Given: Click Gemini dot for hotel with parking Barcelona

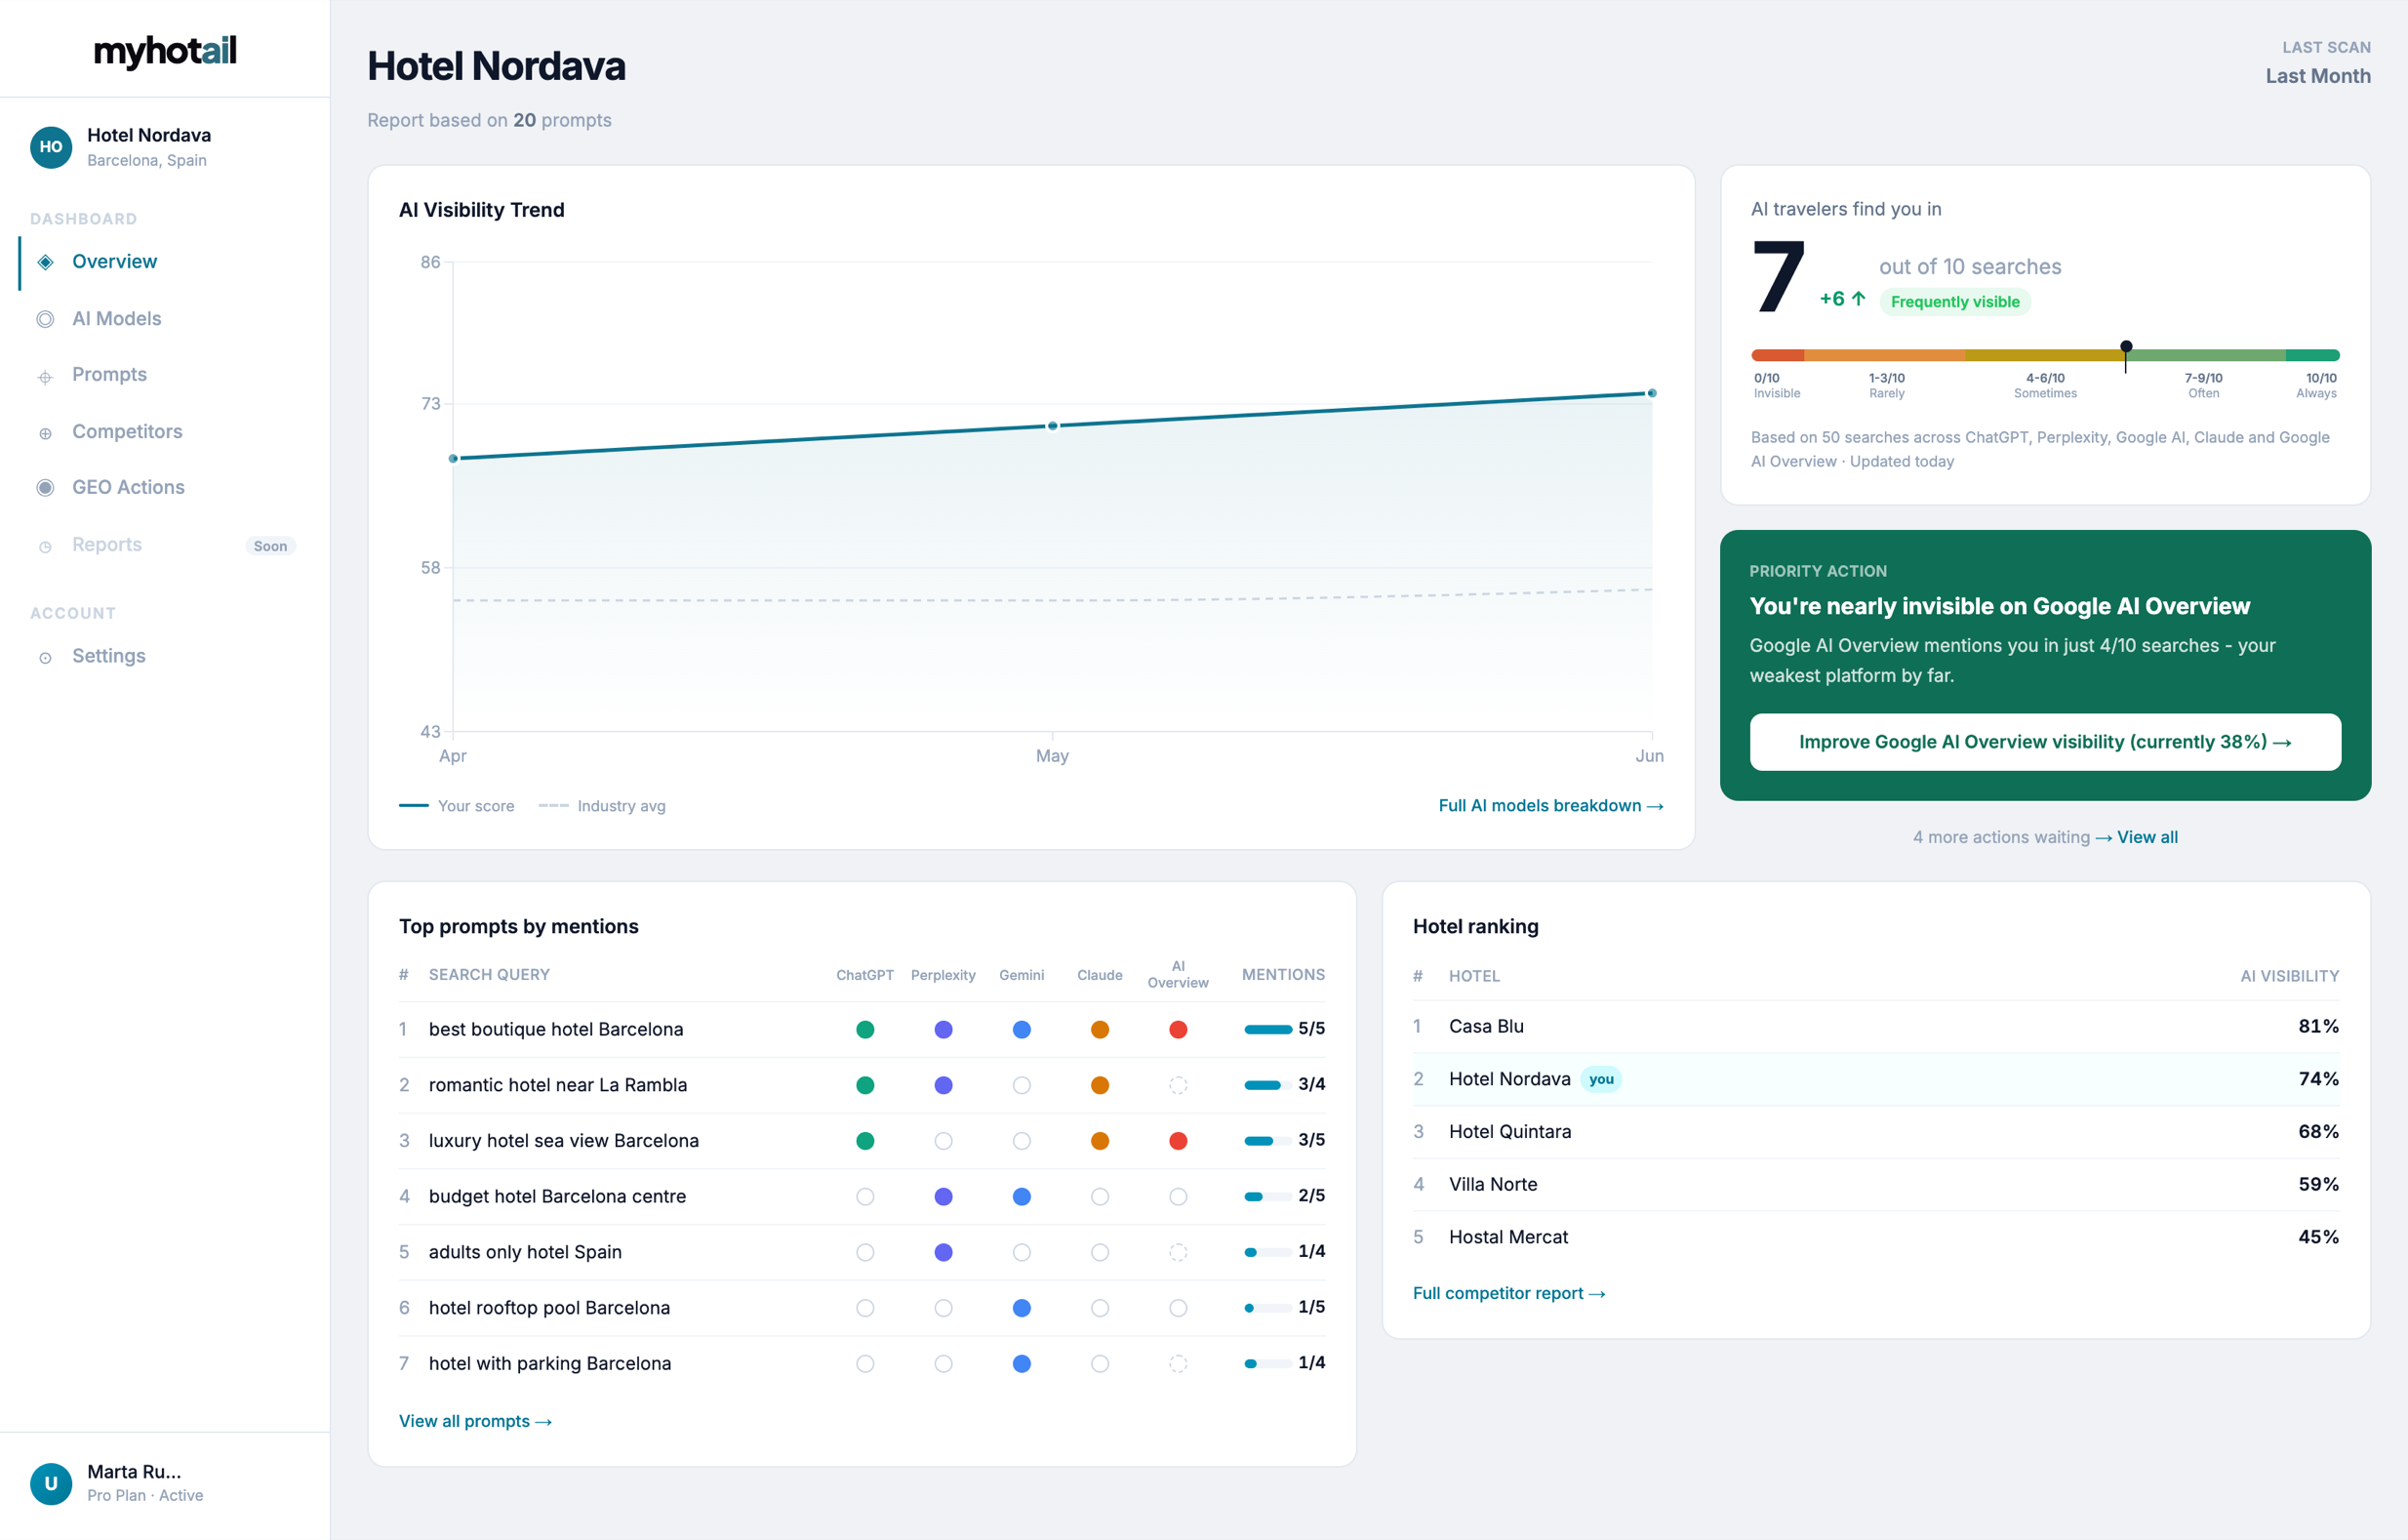Looking at the screenshot, I should 1021,1363.
